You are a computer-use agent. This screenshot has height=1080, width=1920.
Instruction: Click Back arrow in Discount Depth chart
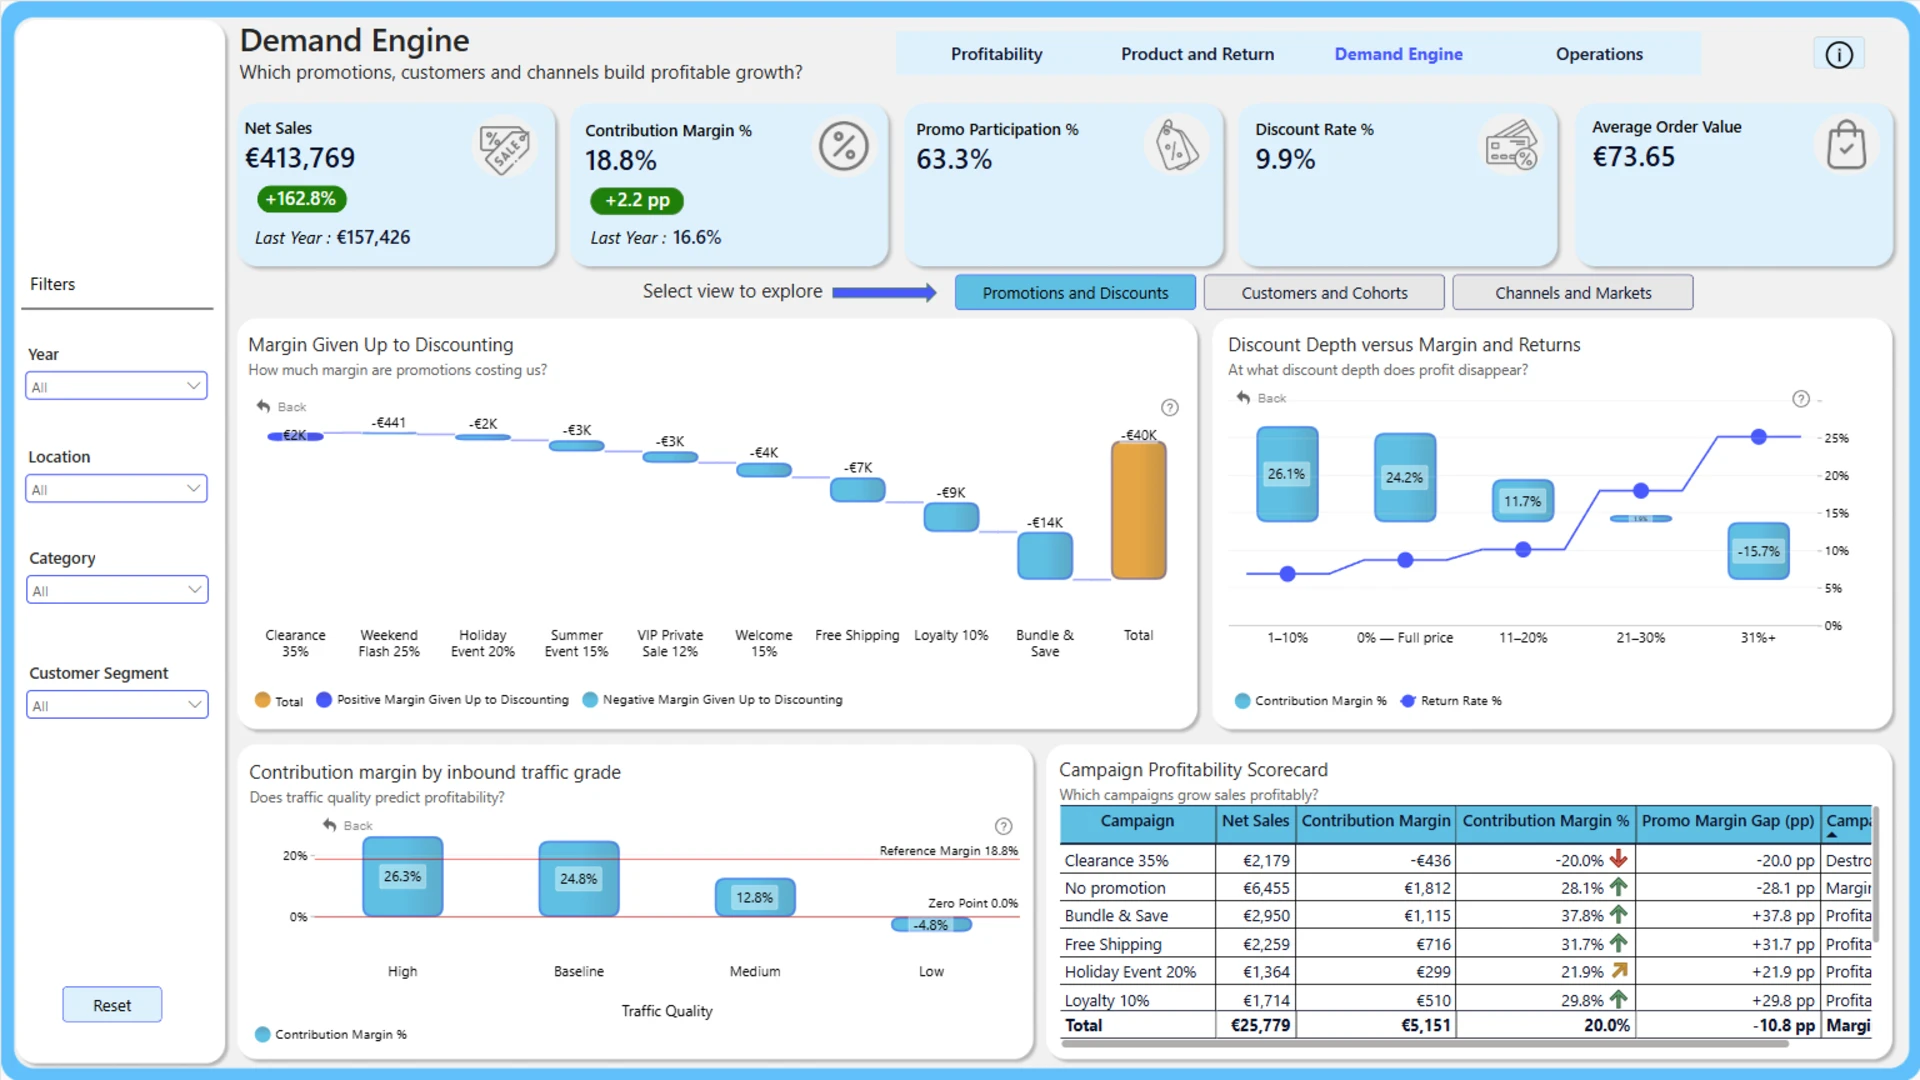1243,397
